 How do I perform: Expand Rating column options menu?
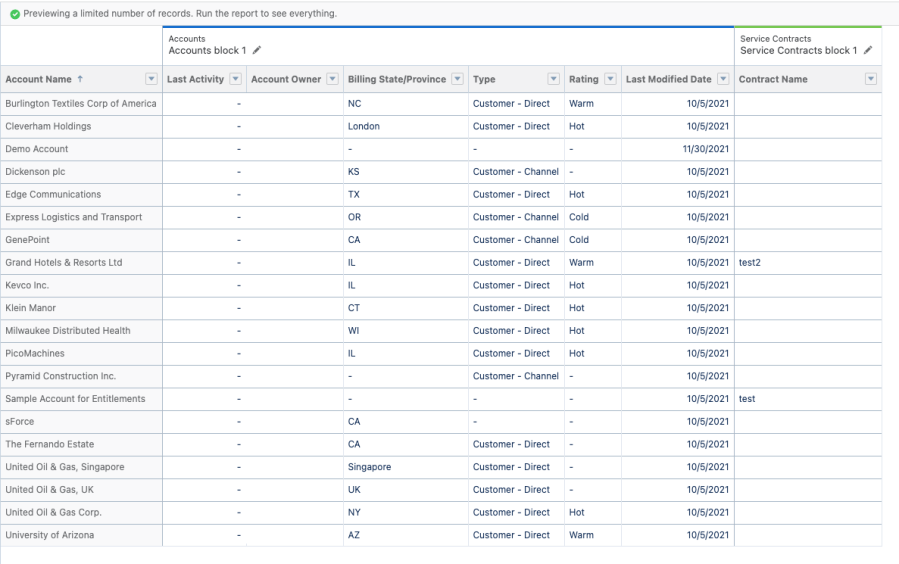click(x=609, y=79)
